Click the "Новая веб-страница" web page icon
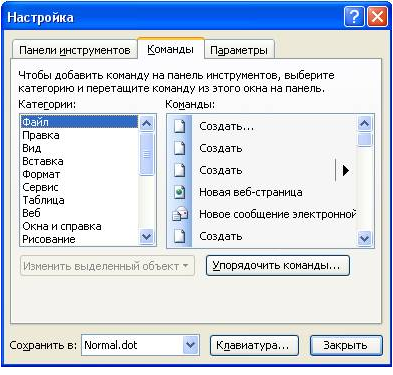Image resolution: width=393 pixels, height=375 pixels. coord(180,192)
